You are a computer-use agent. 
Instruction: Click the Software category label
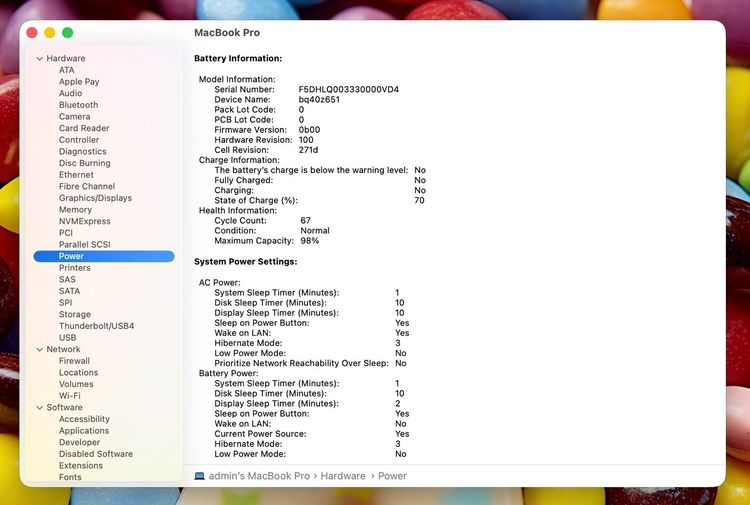(64, 407)
